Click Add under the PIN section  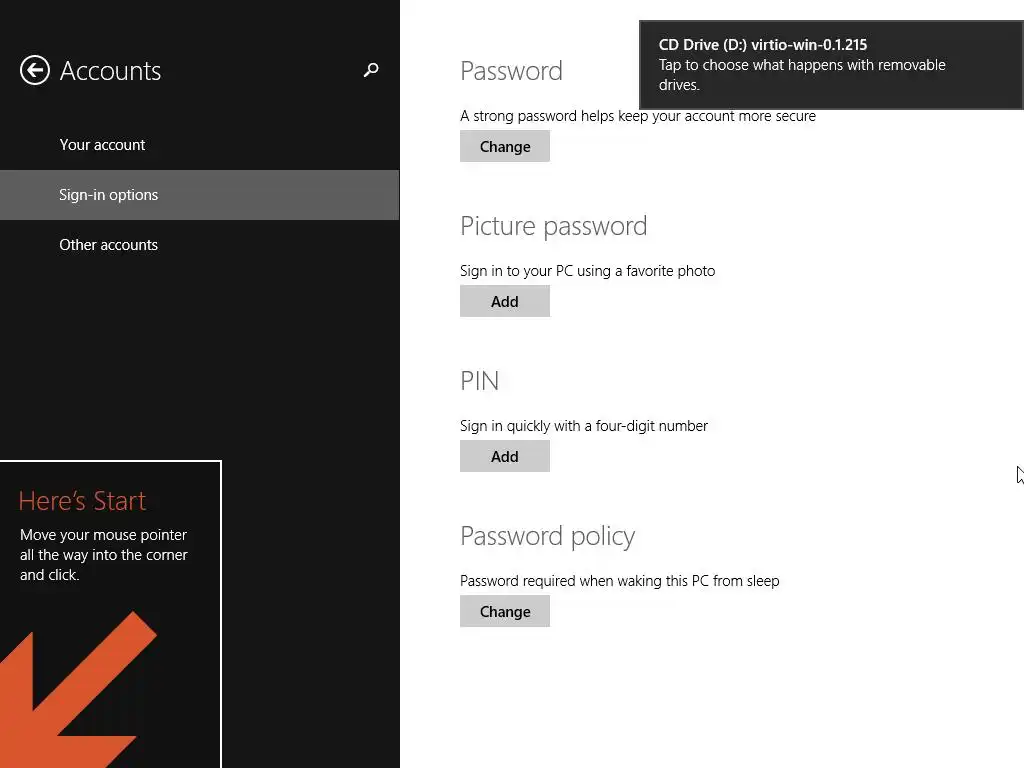tap(504, 456)
